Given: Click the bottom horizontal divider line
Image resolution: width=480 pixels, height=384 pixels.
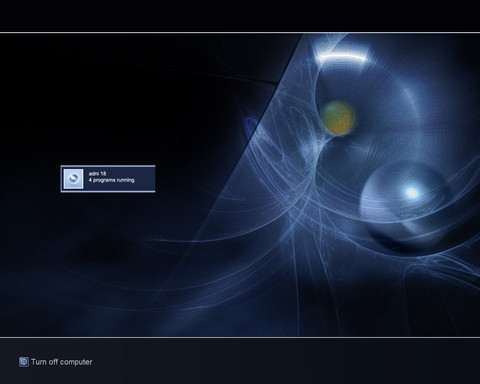Looking at the screenshot, I should (x=240, y=337).
